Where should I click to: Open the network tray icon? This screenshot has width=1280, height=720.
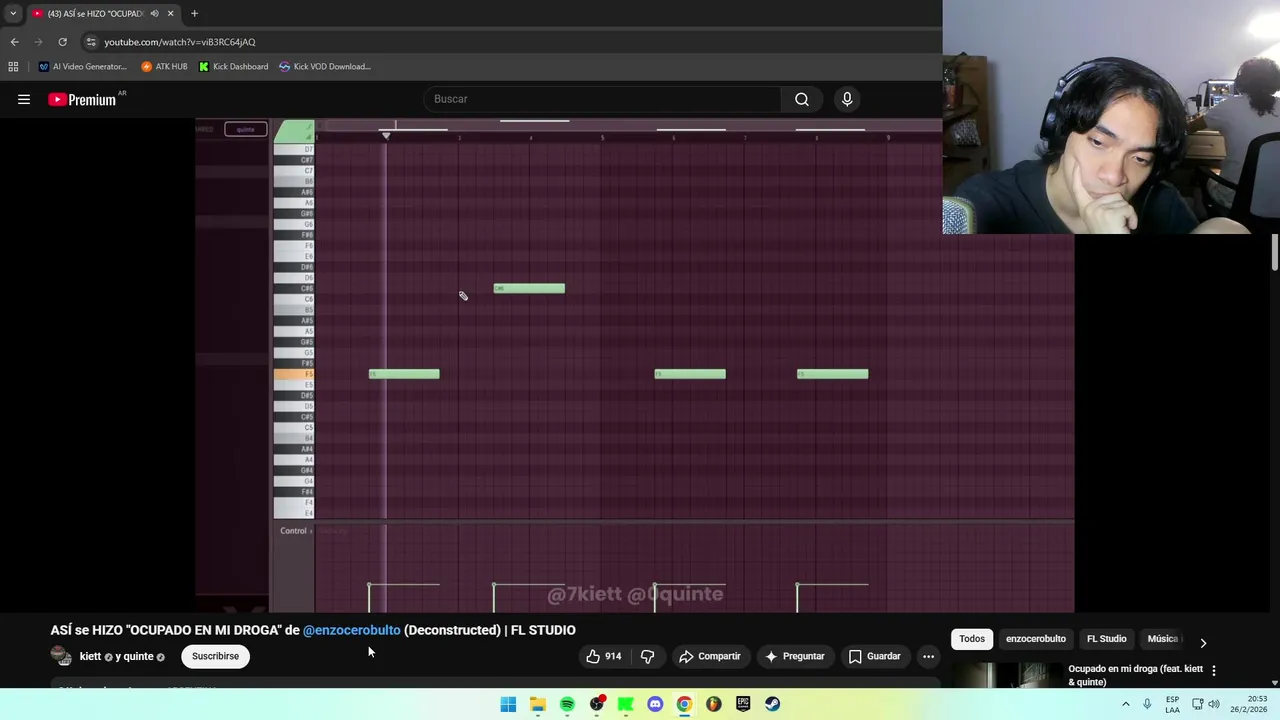tap(1197, 704)
